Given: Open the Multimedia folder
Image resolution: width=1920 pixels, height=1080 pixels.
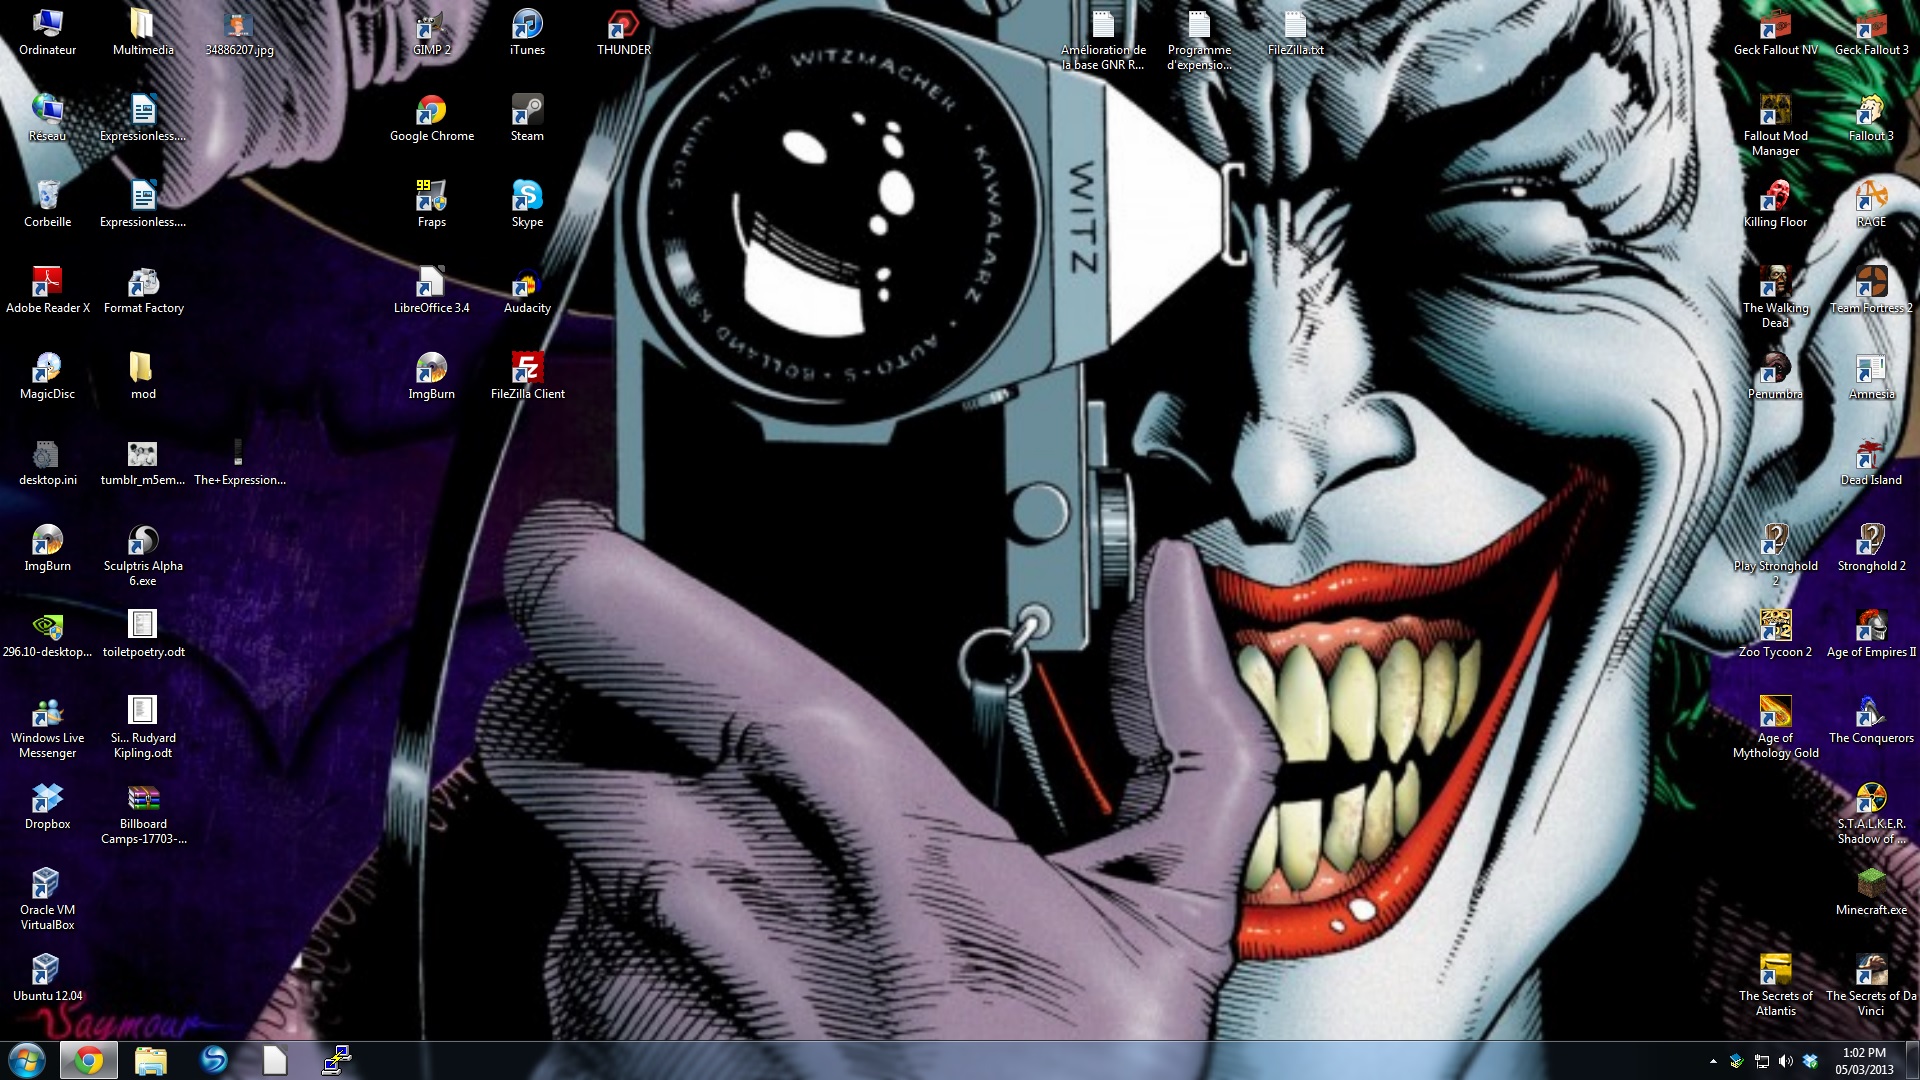Looking at the screenshot, I should click(143, 32).
